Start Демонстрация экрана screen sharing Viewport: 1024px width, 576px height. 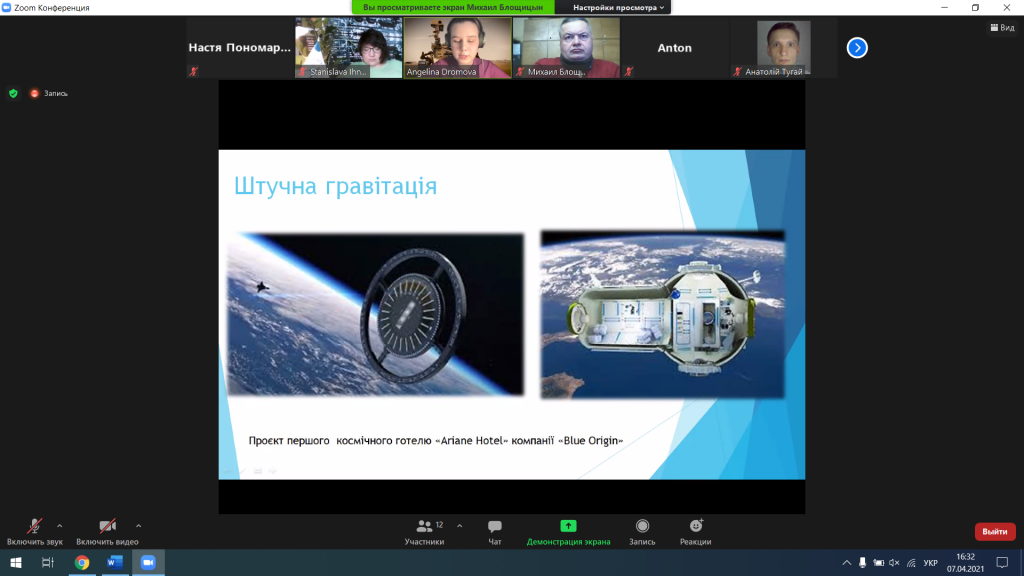568,532
